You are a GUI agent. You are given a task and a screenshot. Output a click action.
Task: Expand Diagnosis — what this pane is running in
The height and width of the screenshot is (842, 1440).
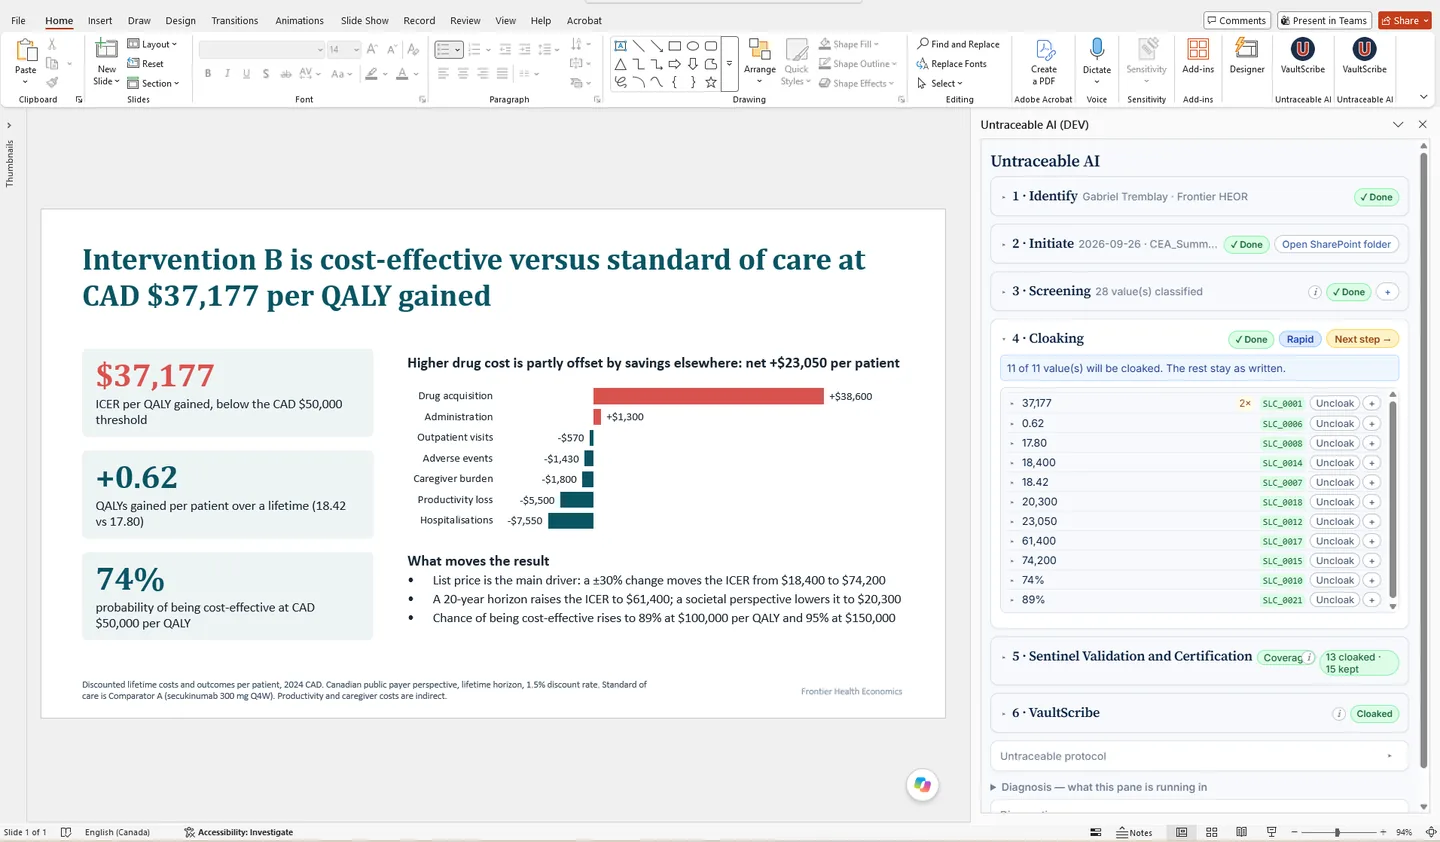point(1099,787)
